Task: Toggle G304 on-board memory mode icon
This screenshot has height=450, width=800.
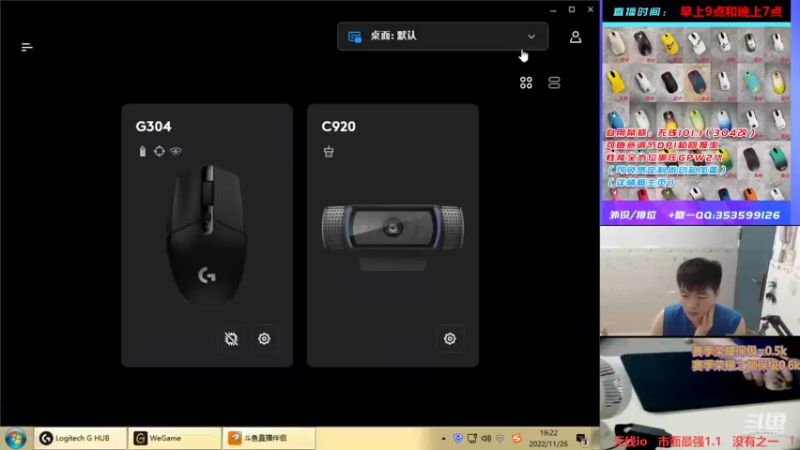Action: coord(231,338)
